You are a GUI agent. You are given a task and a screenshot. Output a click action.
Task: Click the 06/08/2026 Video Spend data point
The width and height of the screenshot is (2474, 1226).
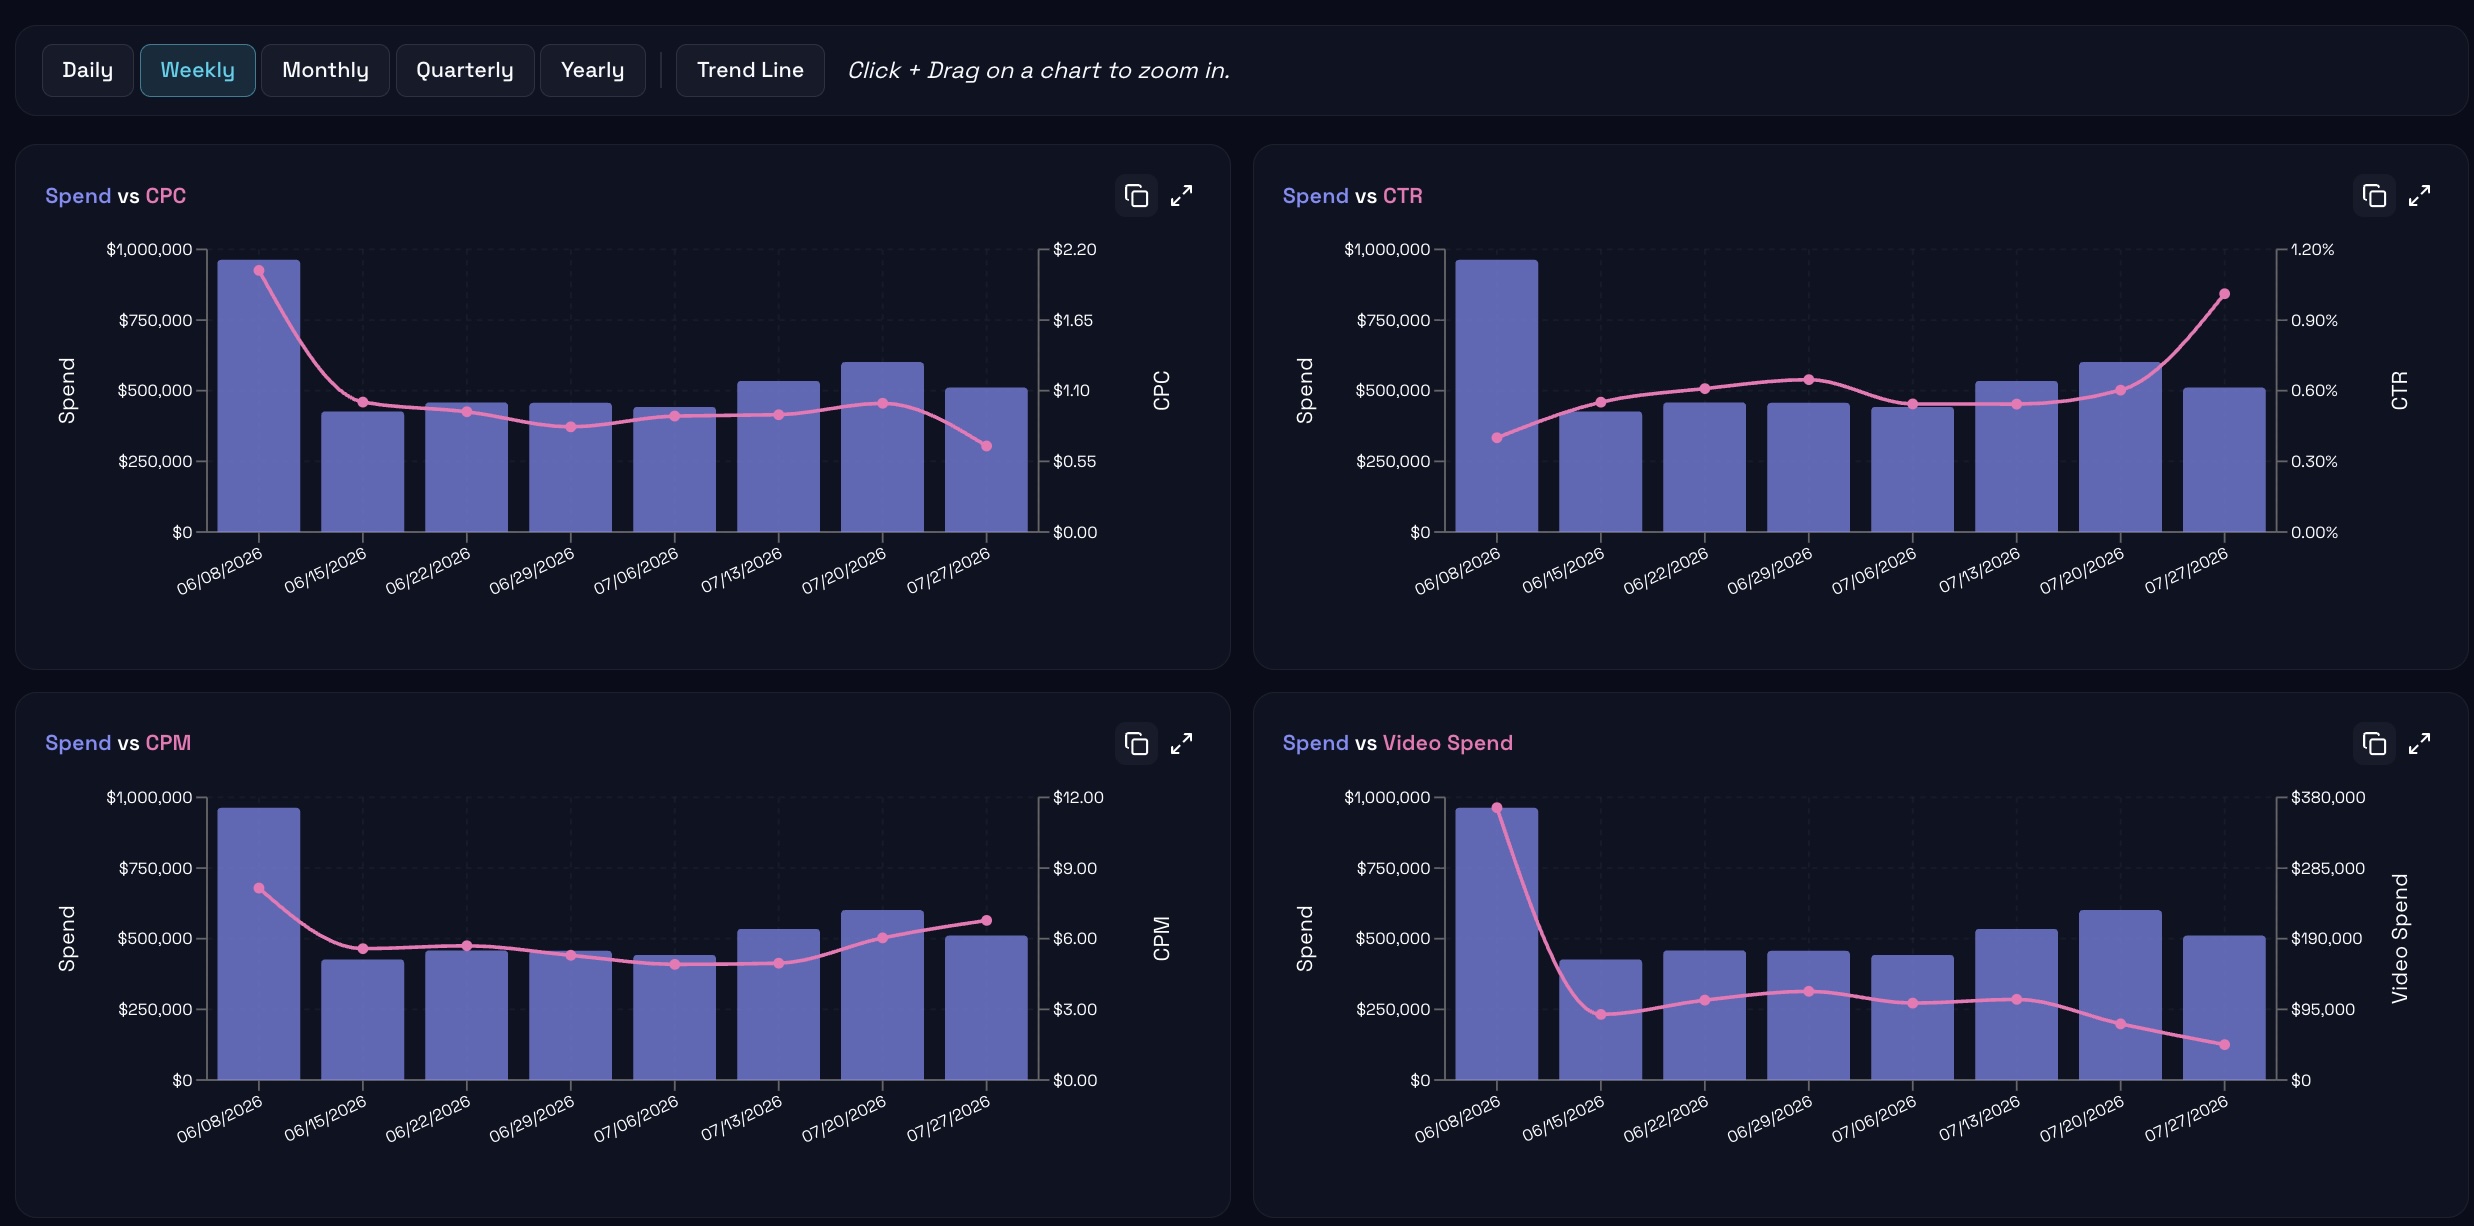pos(1497,808)
